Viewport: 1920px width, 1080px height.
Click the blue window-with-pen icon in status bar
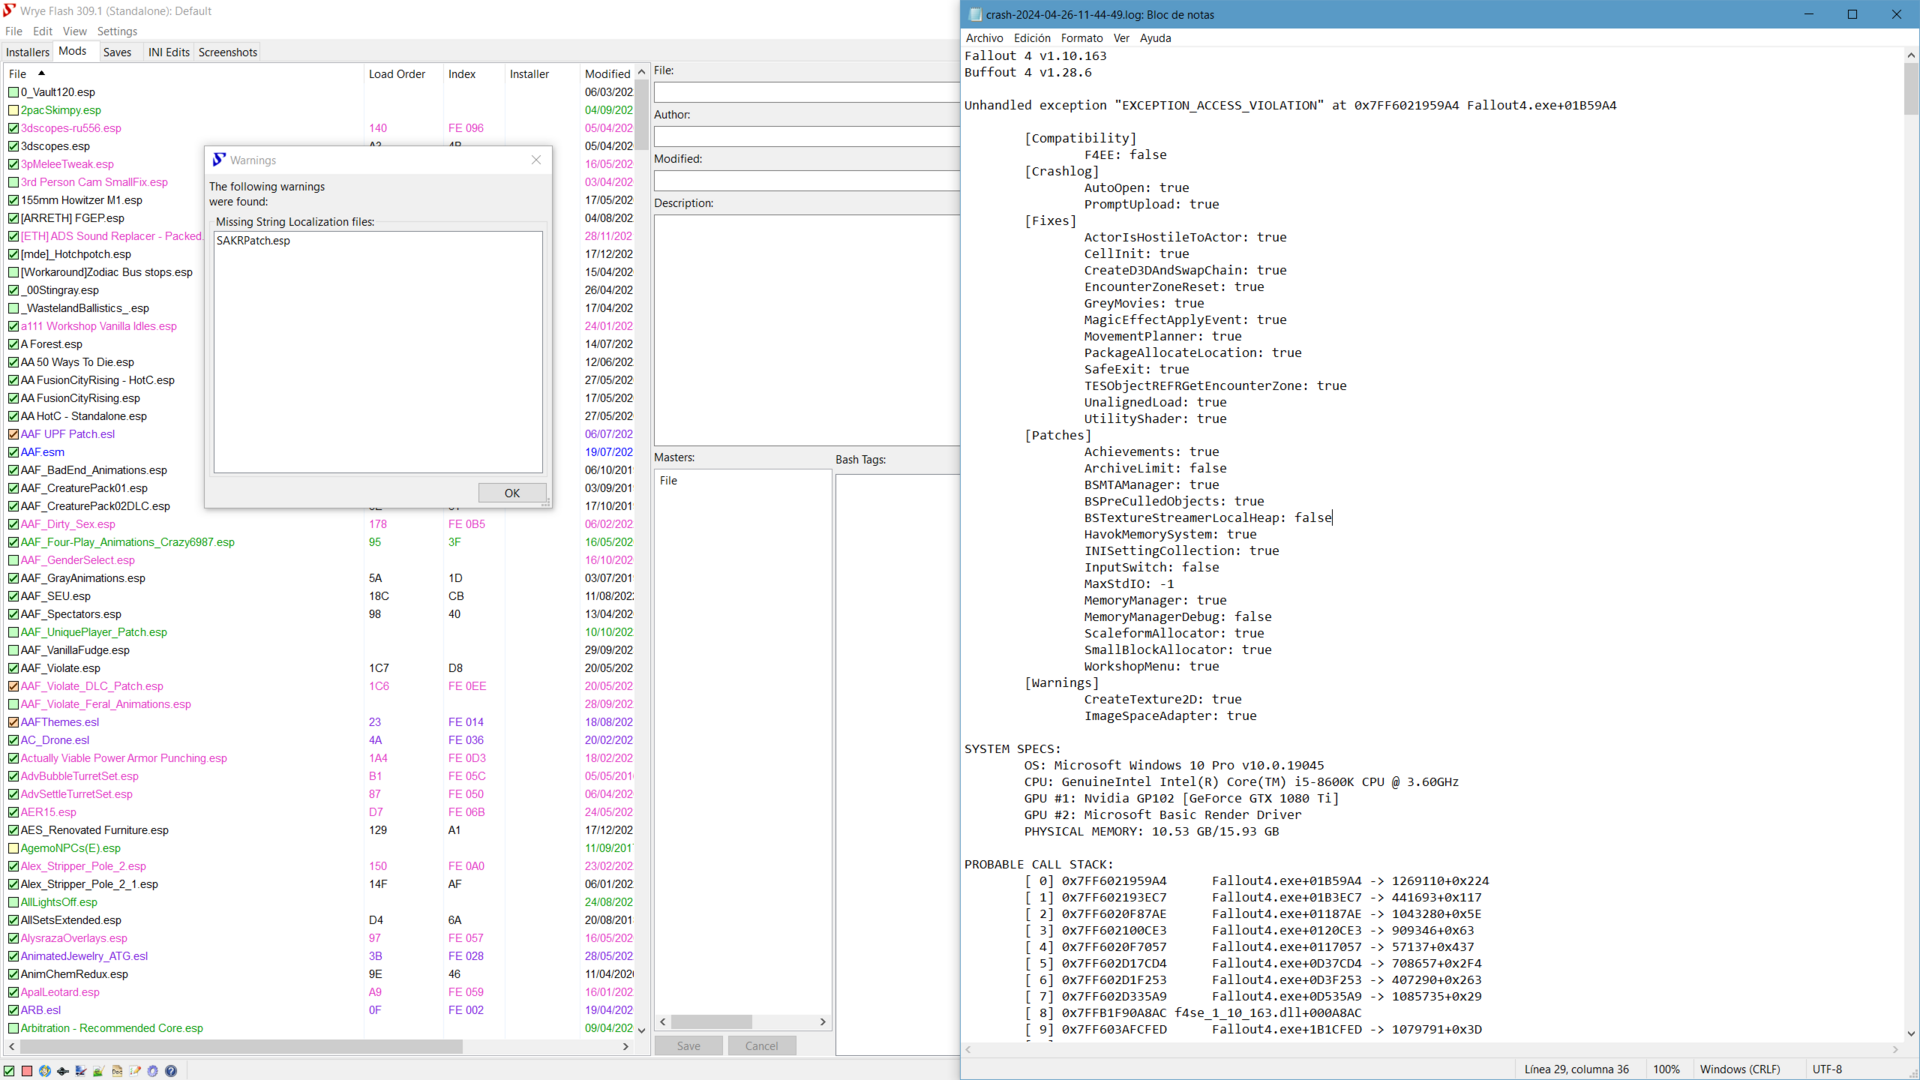(x=81, y=1071)
